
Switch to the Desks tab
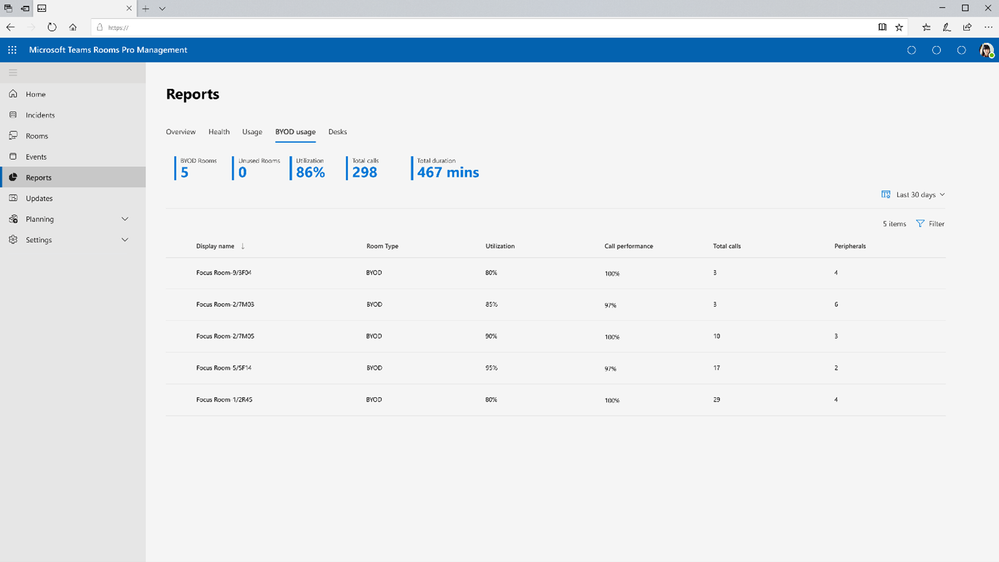tap(338, 132)
